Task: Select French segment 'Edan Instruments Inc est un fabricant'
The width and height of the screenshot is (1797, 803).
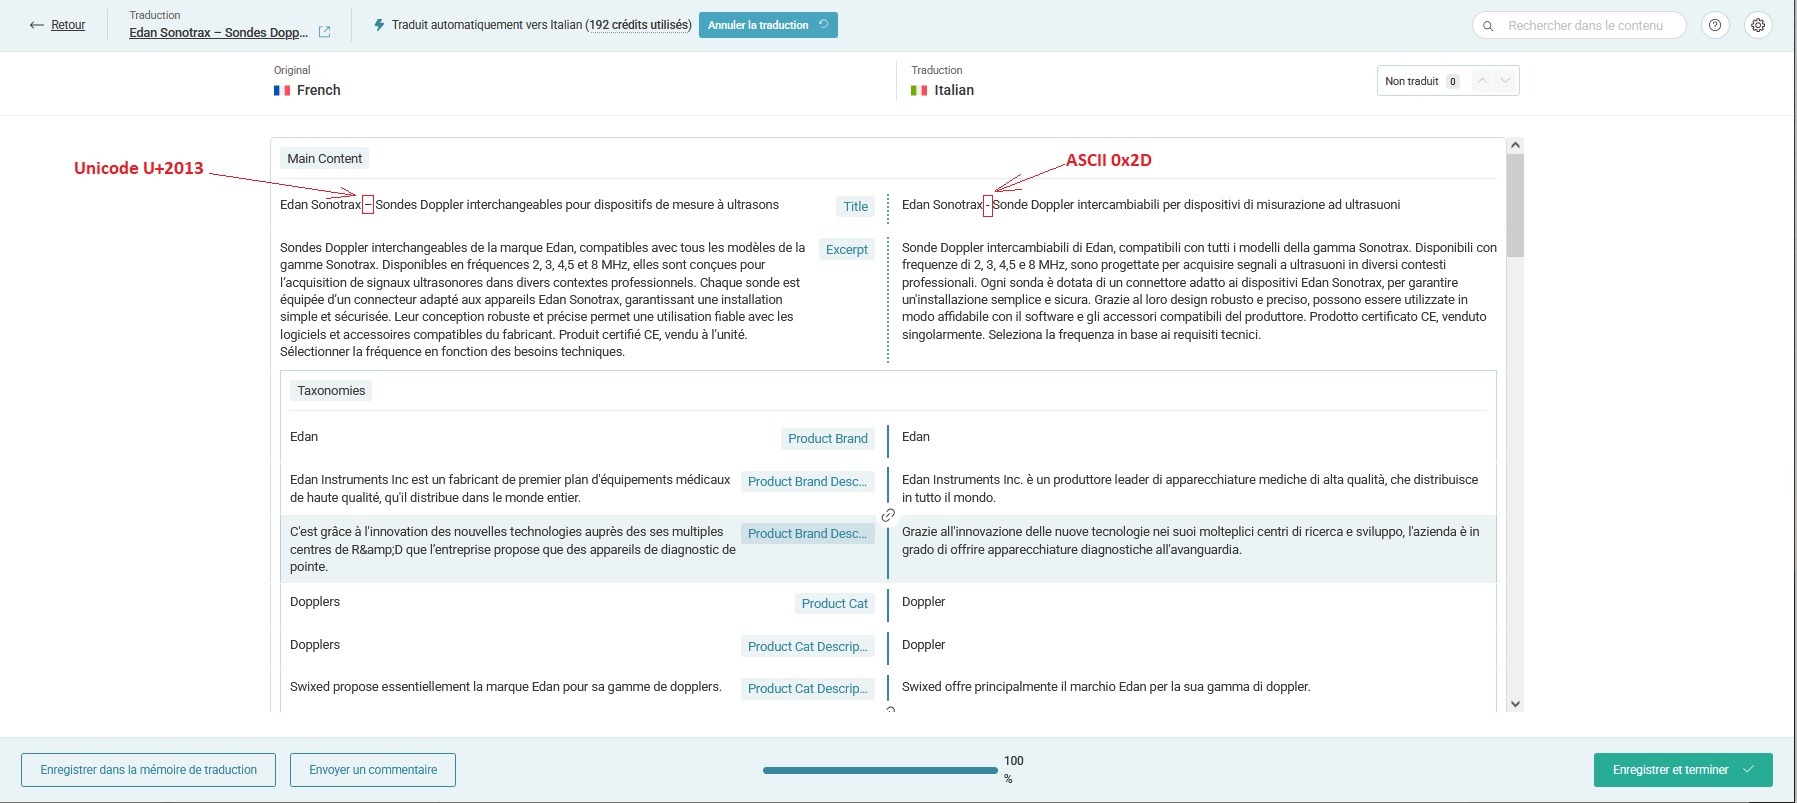Action: (x=510, y=488)
